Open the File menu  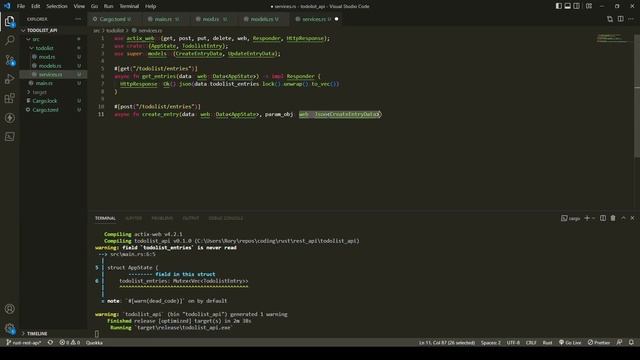pyautogui.click(x=21, y=6)
